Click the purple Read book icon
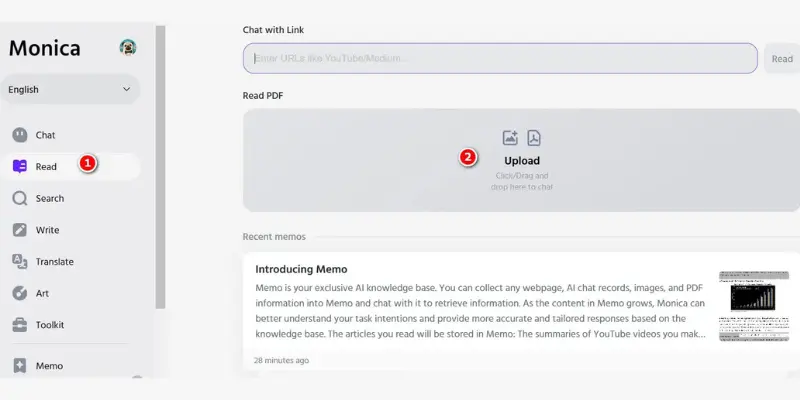Viewport: 800px width, 400px height. (19, 166)
